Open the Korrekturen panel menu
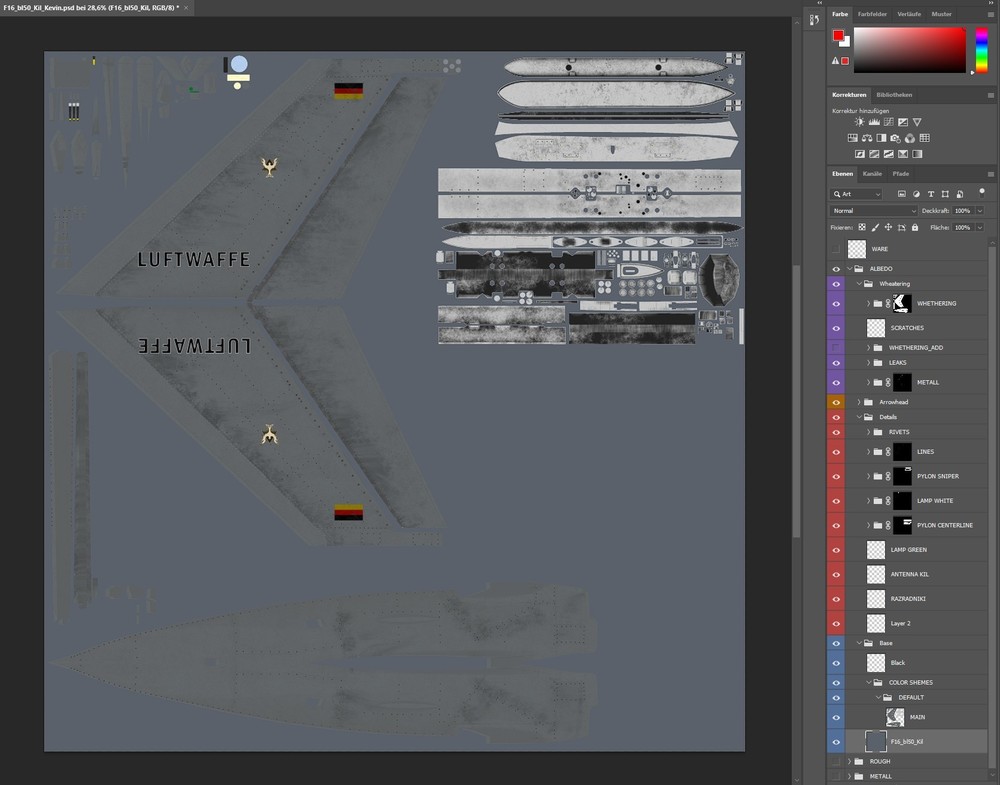The width and height of the screenshot is (1000, 785). [992, 94]
